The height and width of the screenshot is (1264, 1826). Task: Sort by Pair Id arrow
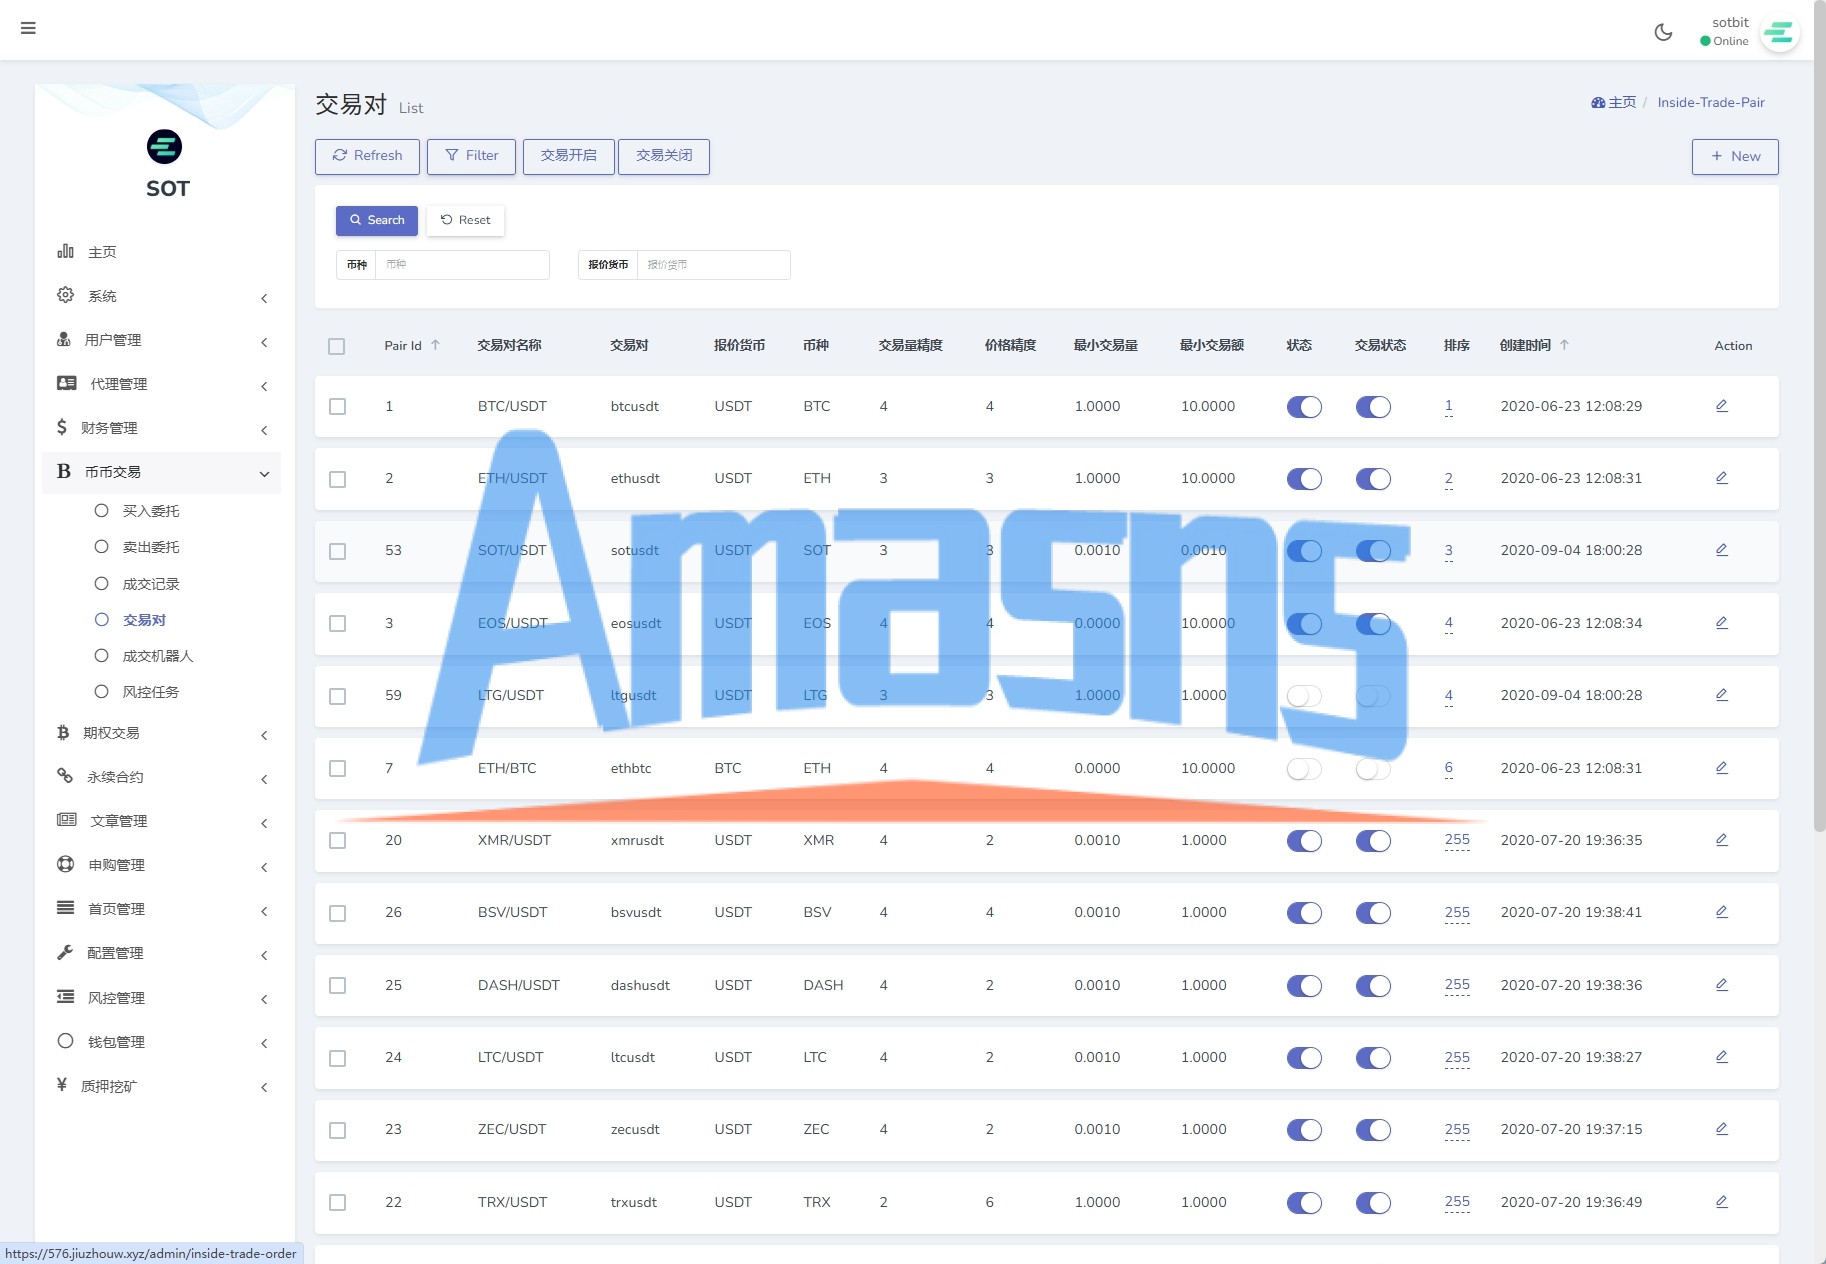click(435, 345)
